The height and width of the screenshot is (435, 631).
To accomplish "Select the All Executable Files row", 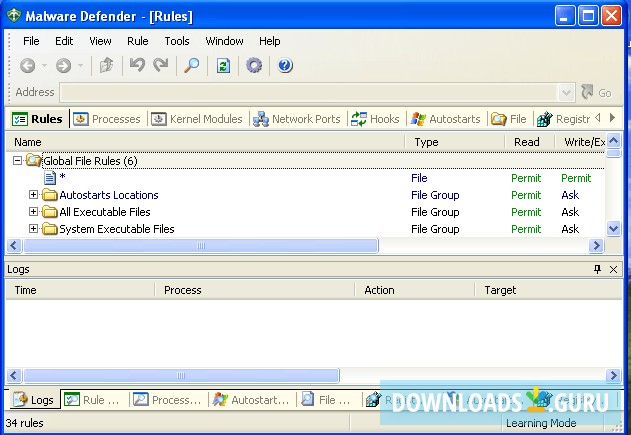I will pos(306,212).
